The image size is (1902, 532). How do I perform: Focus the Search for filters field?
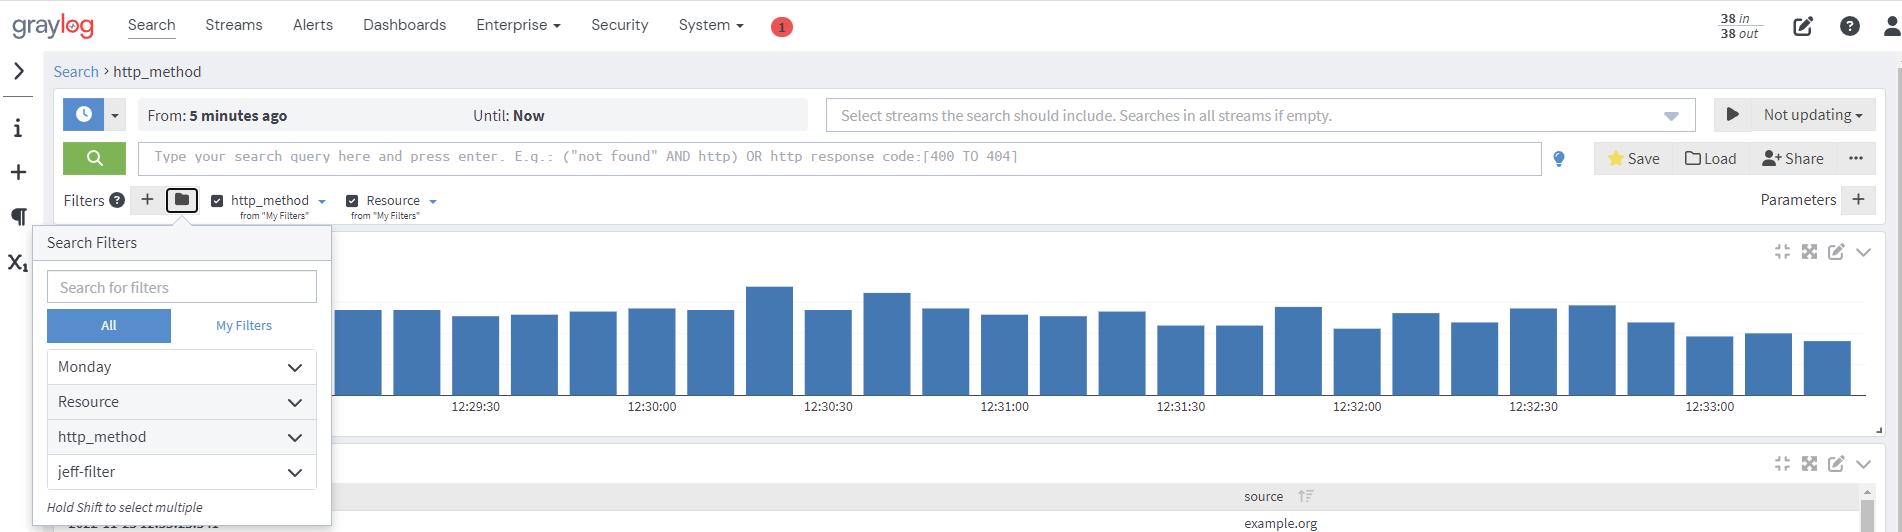coord(182,287)
